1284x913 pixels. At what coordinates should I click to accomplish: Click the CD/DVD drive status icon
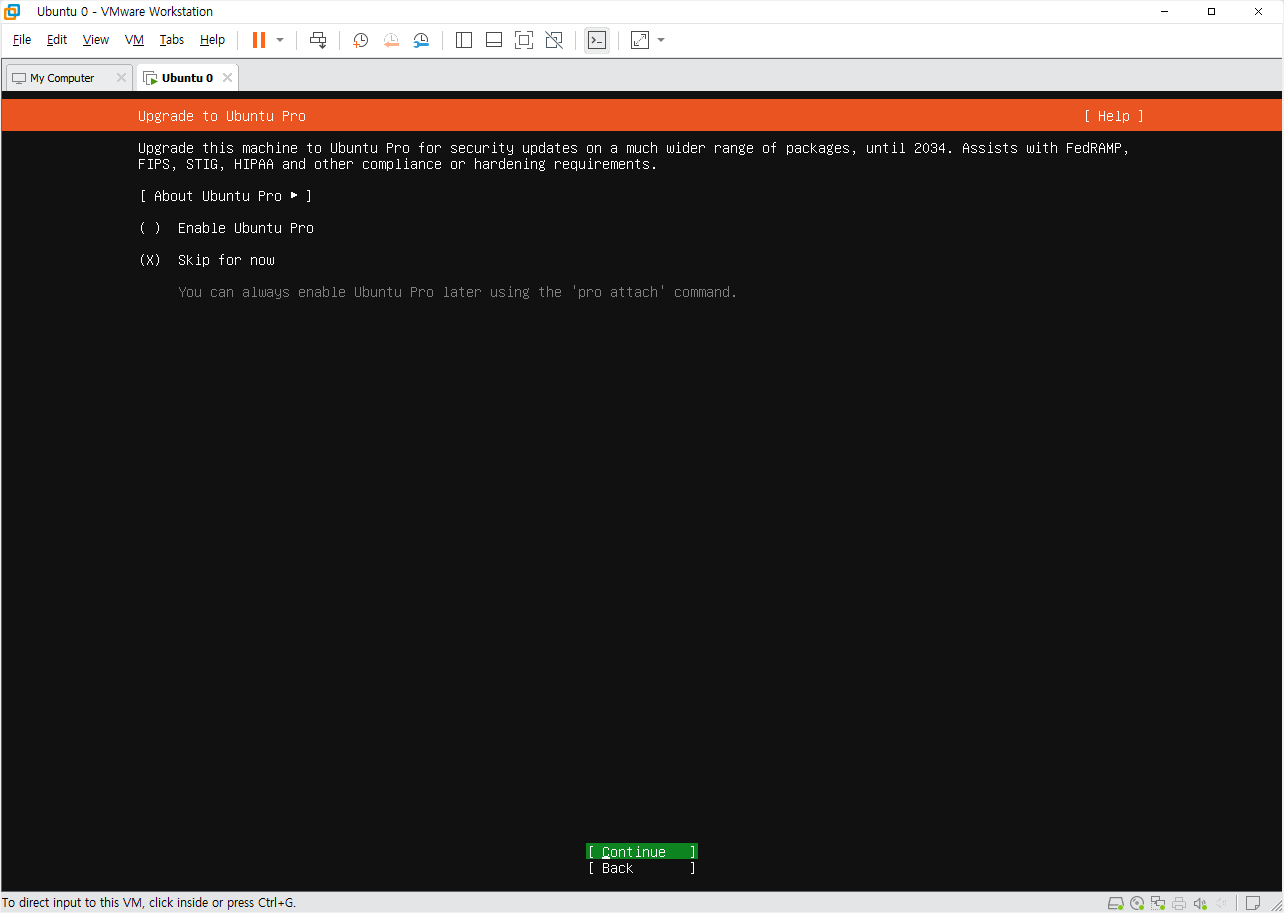tap(1138, 903)
